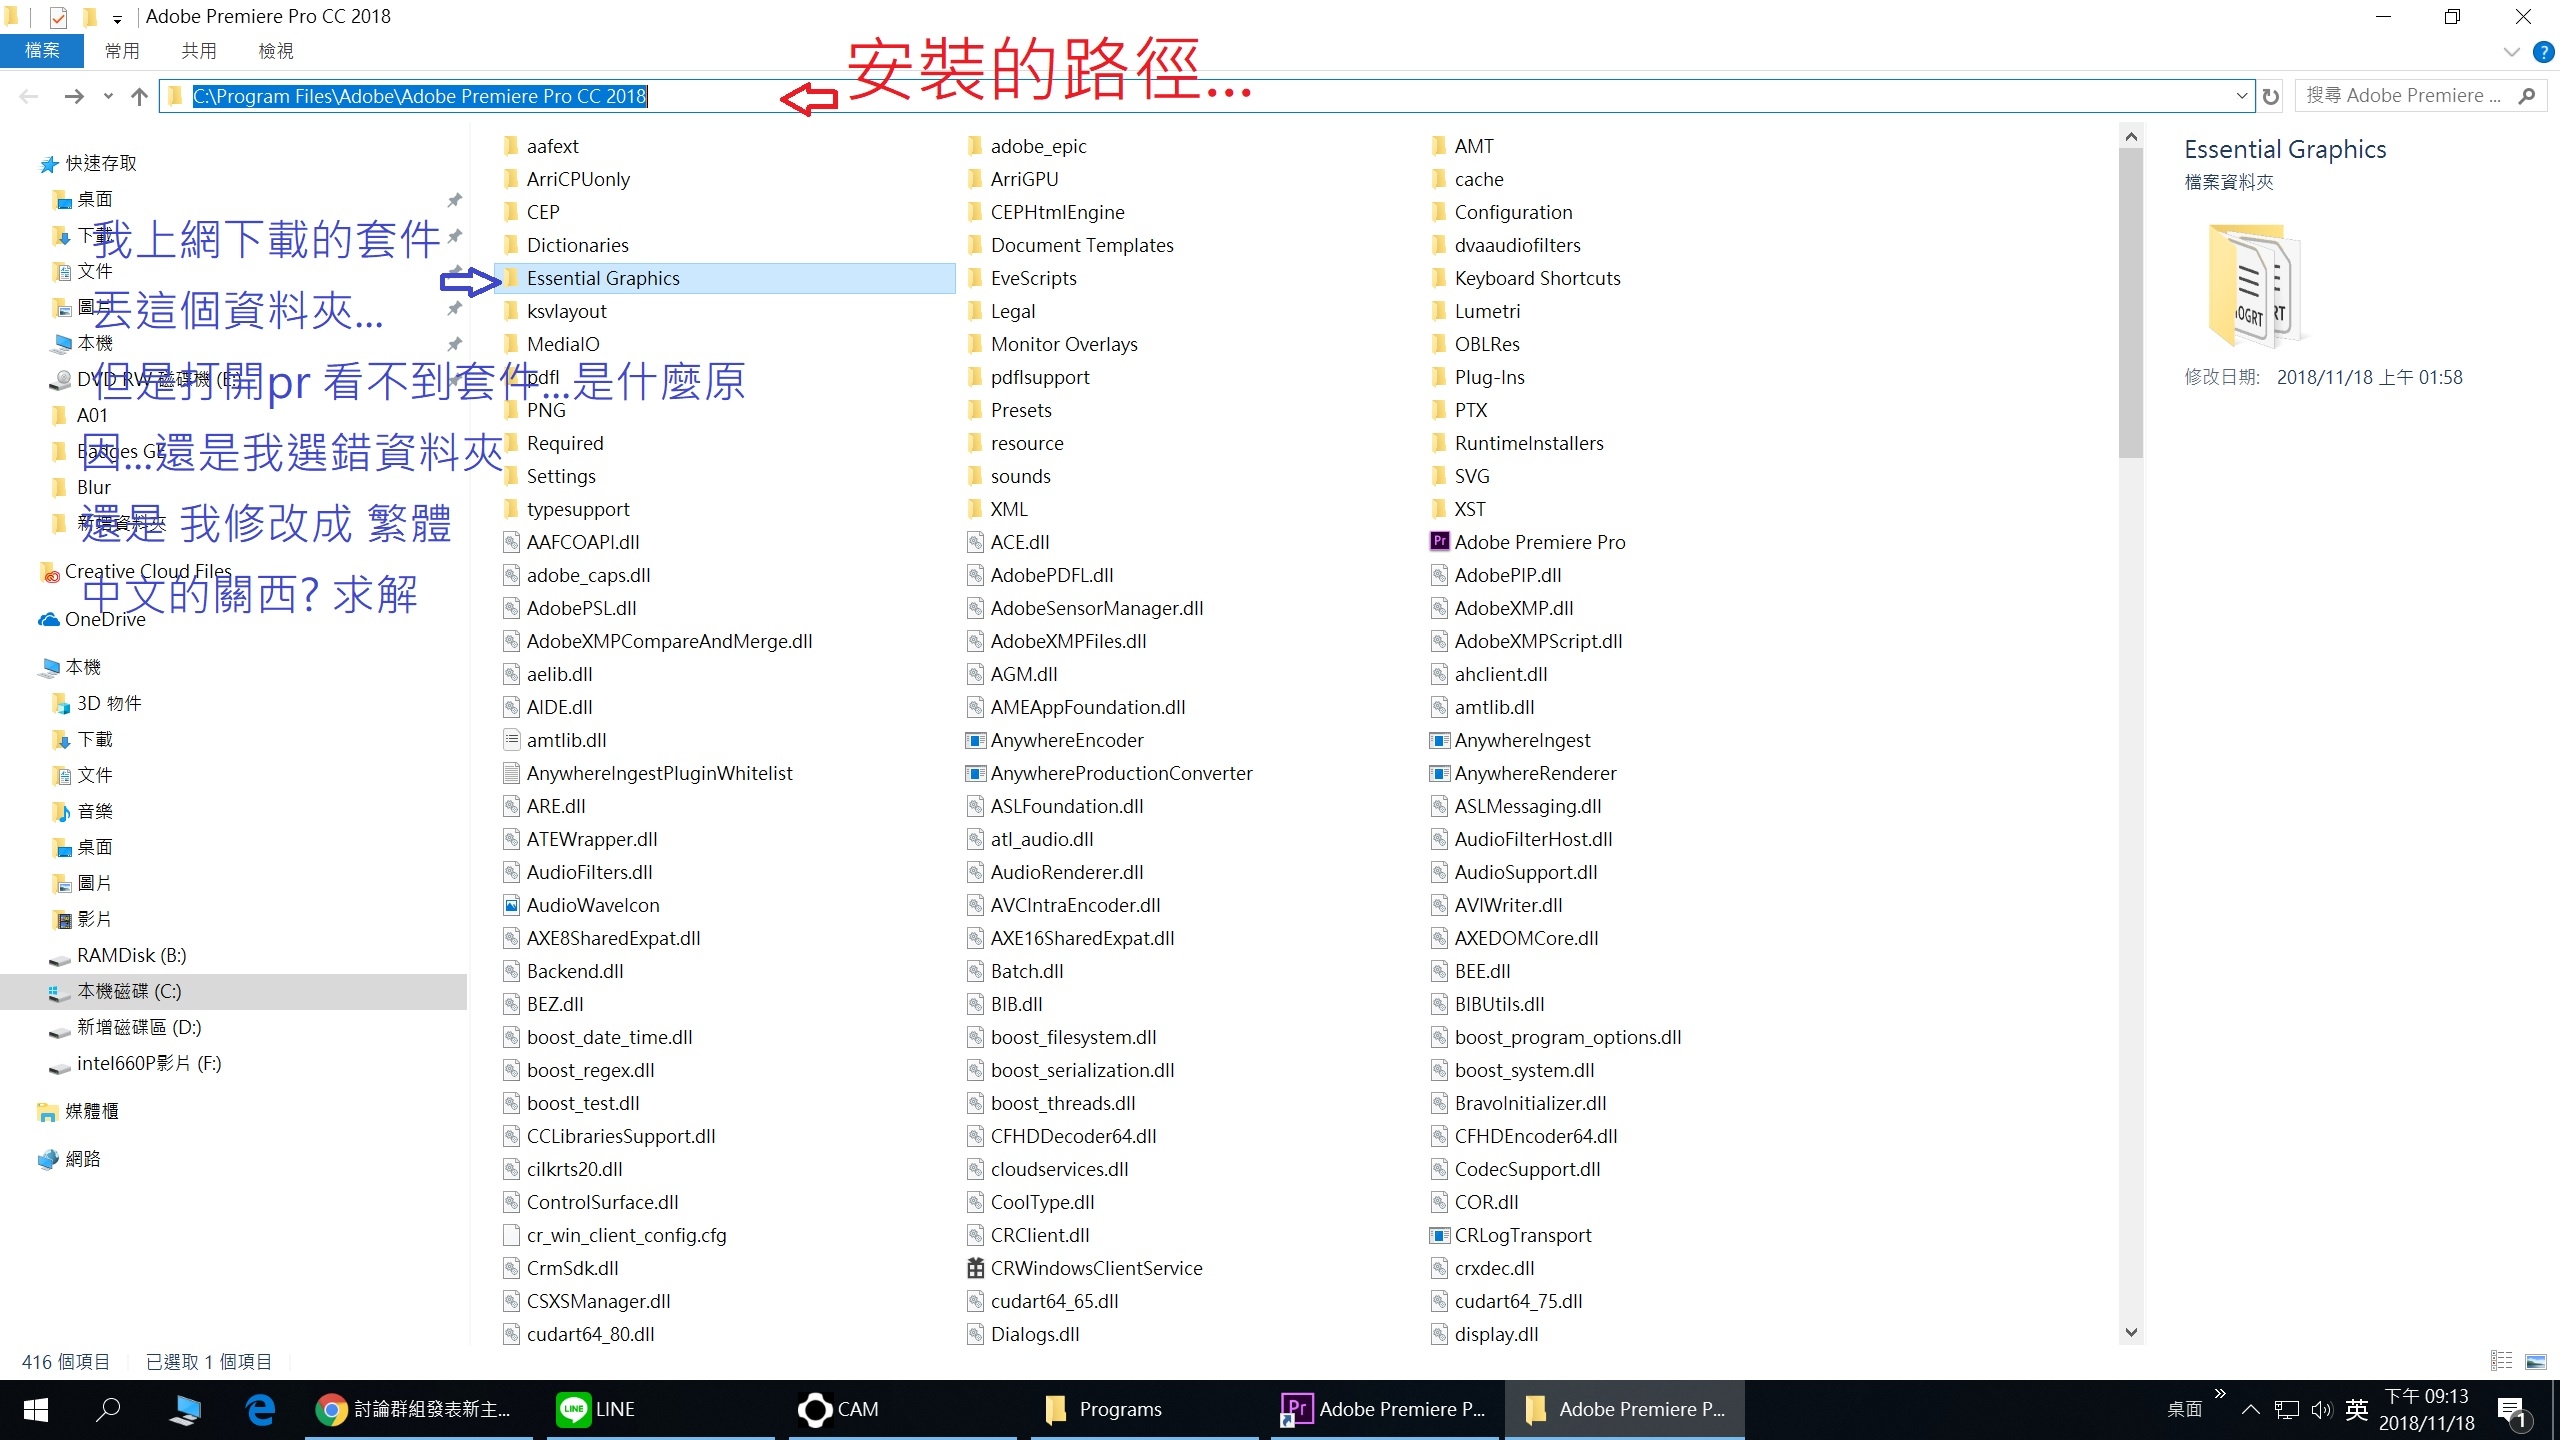Open the 檢視 ribbon tab
The width and height of the screenshot is (2560, 1440).
click(276, 51)
